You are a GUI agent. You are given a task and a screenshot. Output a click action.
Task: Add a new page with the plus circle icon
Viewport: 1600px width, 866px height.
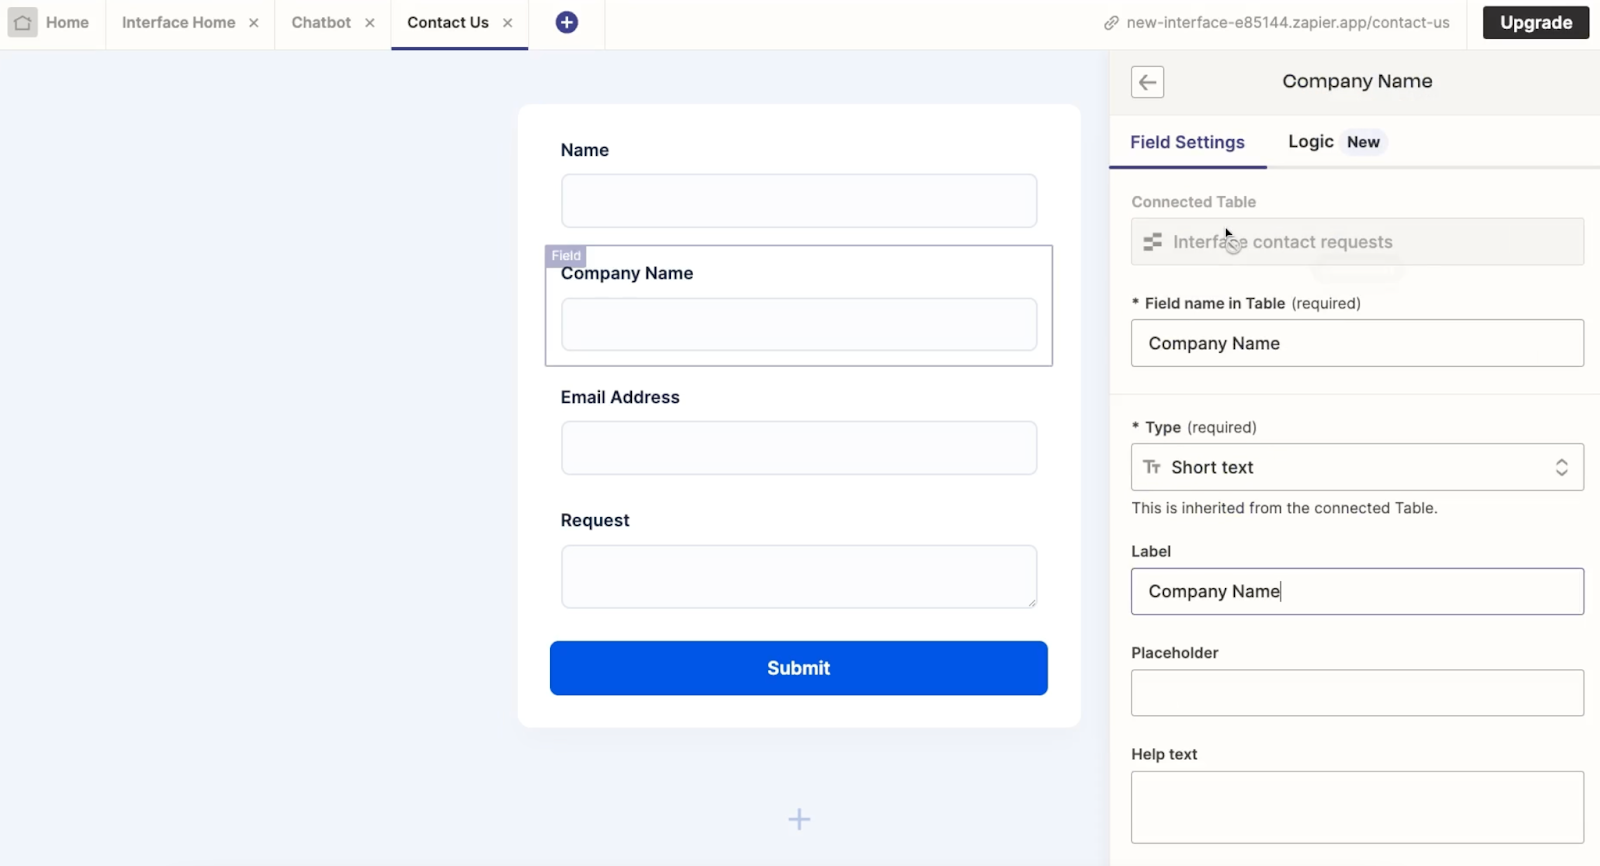click(567, 22)
